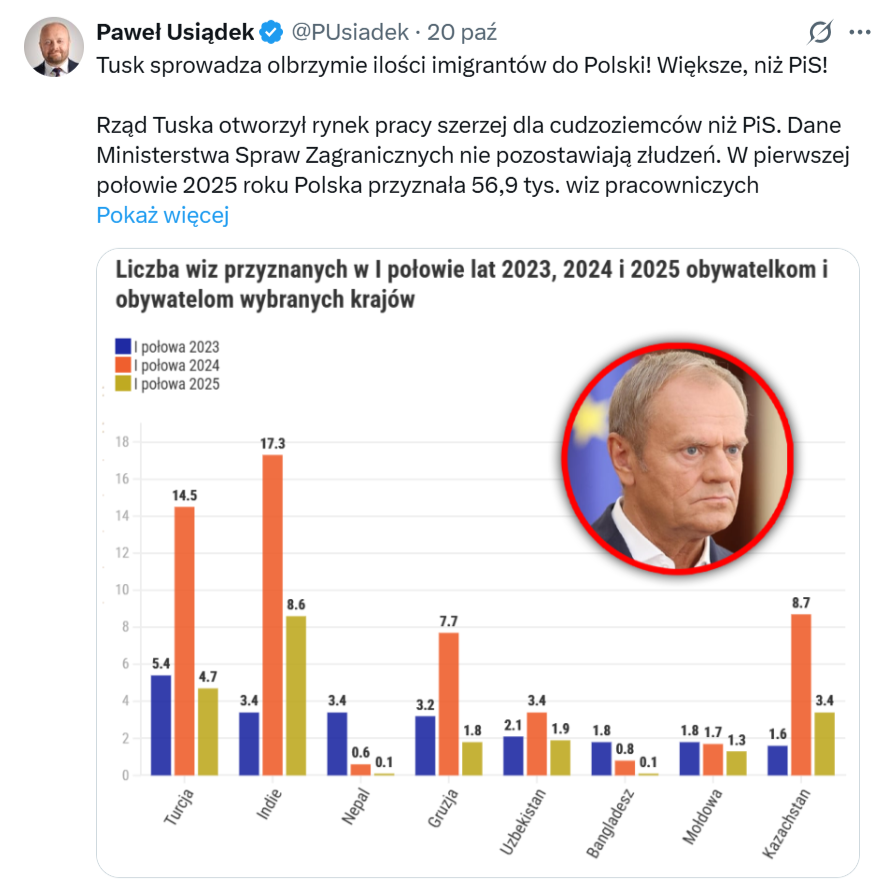Click the author name Paweł Usiądek
Screen dimensions: 888x885
point(176,31)
